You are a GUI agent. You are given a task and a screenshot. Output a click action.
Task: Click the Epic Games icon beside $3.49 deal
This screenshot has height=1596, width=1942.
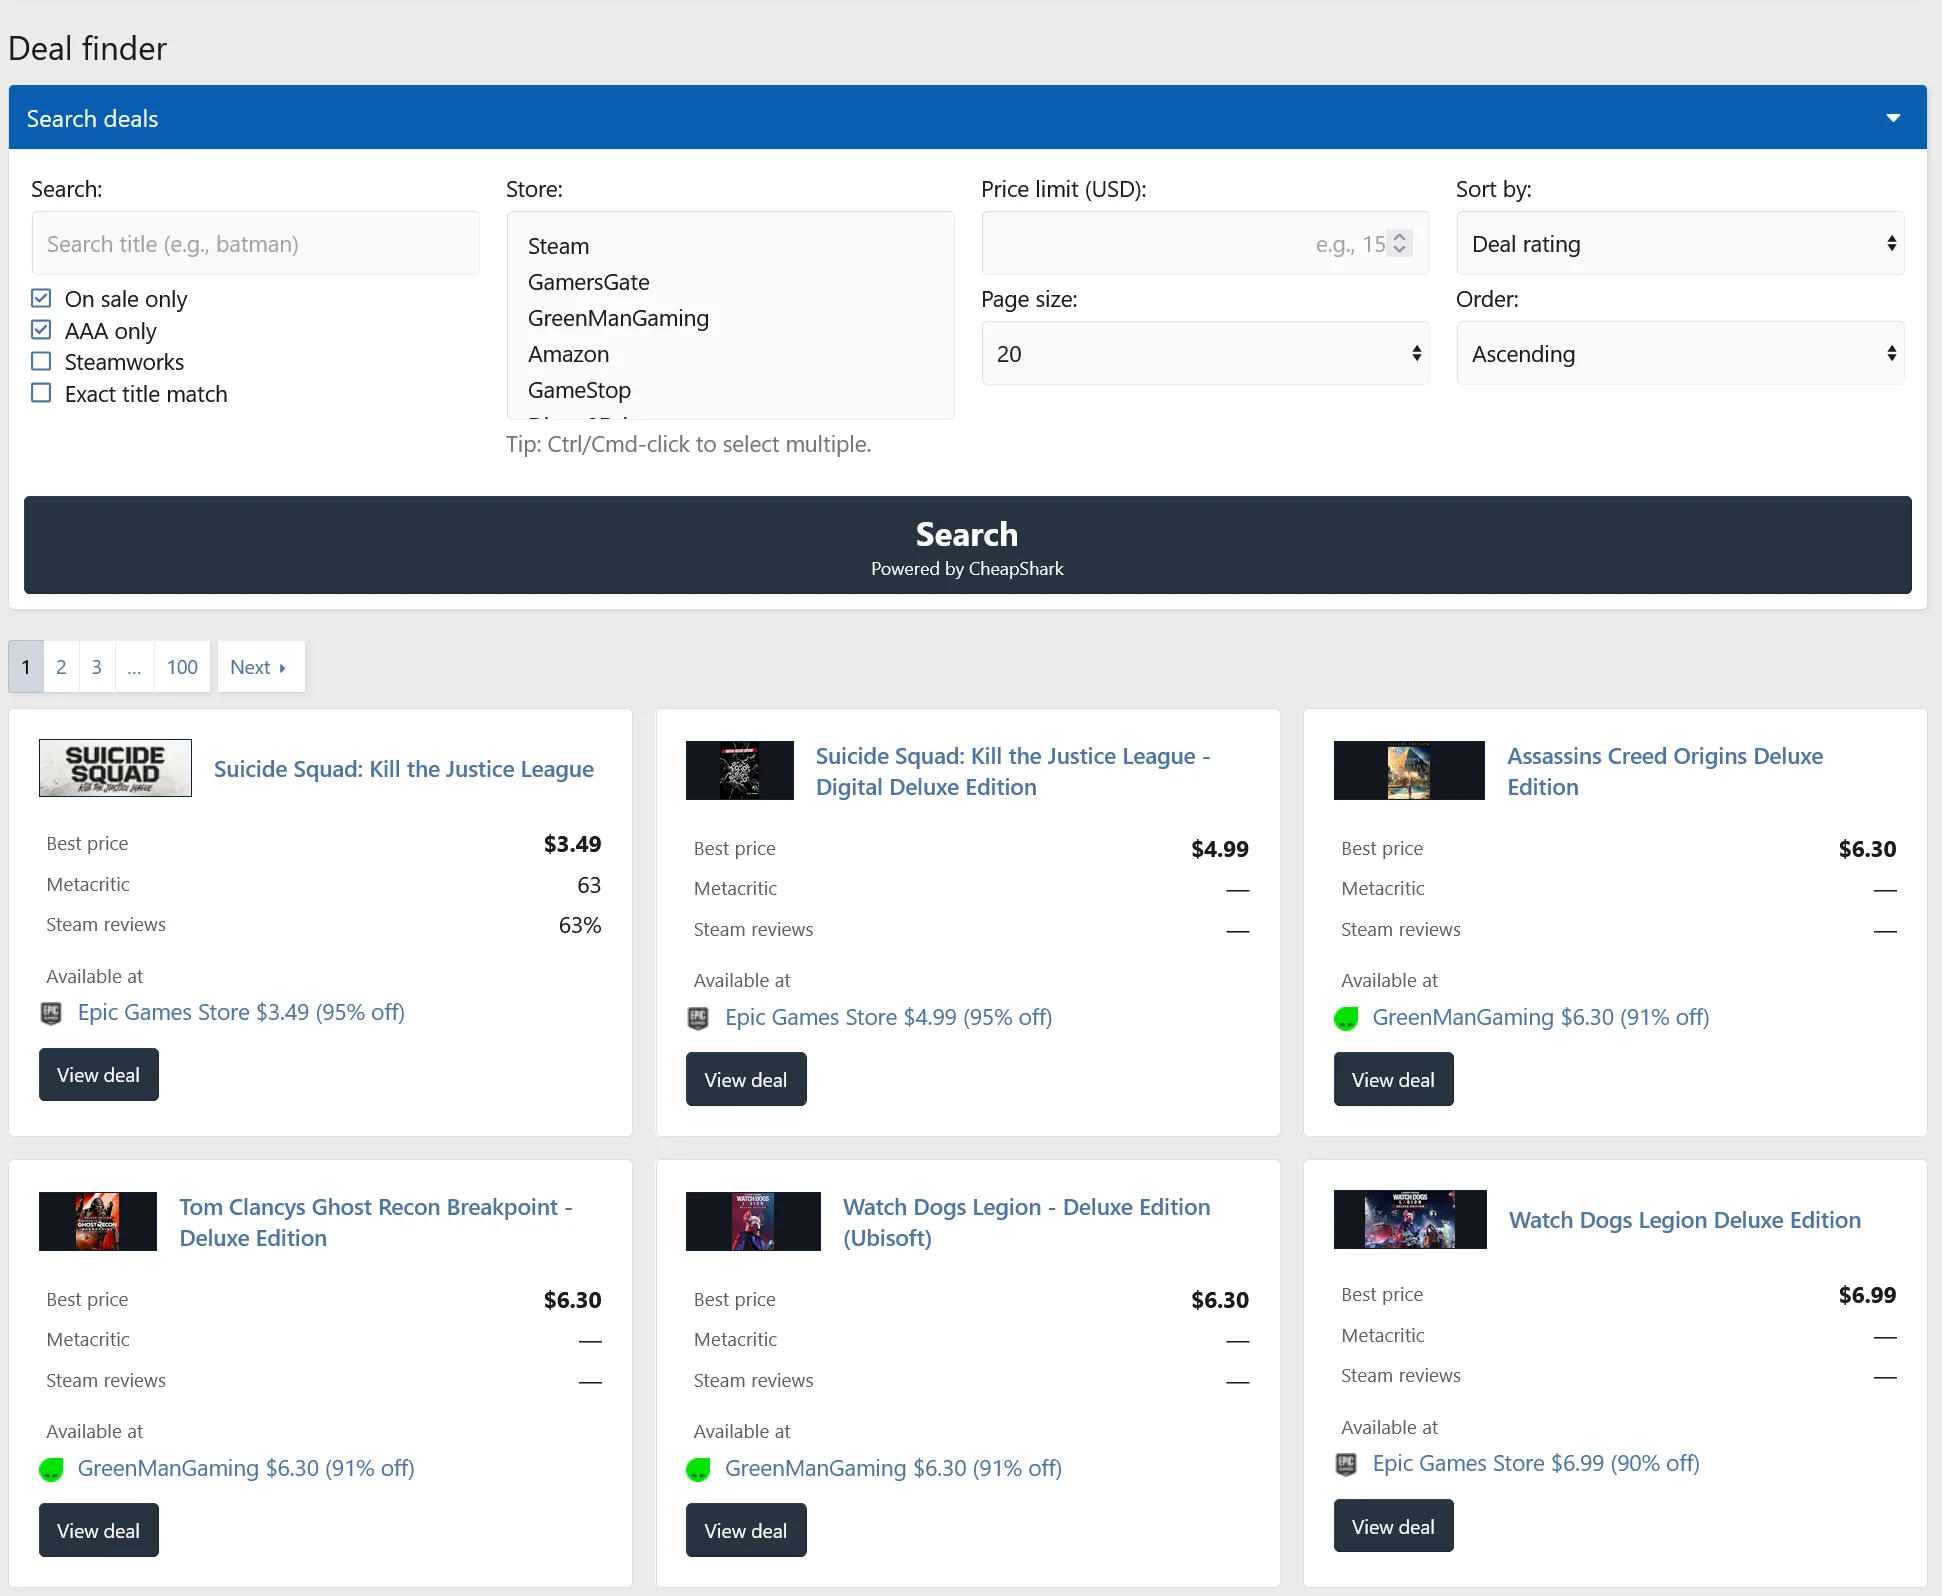[x=51, y=1013]
